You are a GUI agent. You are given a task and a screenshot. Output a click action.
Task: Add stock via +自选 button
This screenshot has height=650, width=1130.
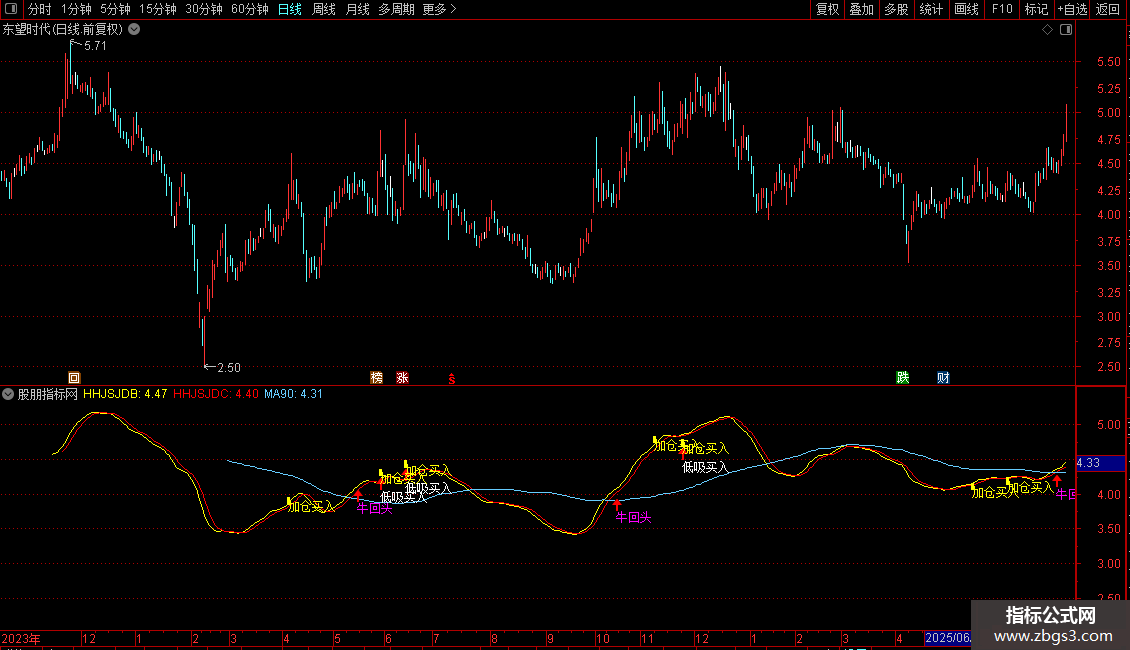[1072, 9]
